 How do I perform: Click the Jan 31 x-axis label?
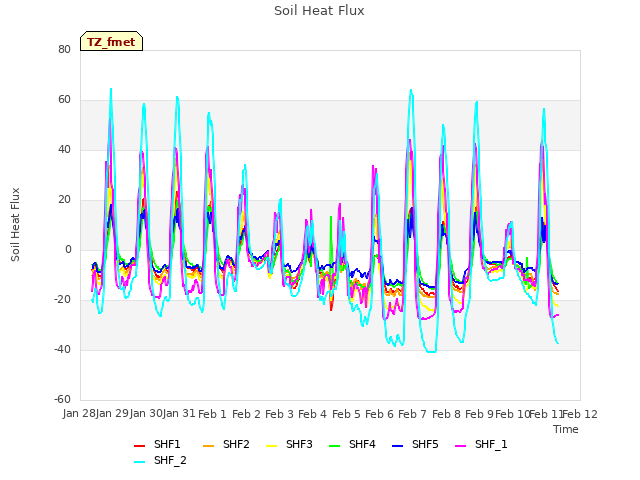tap(179, 414)
